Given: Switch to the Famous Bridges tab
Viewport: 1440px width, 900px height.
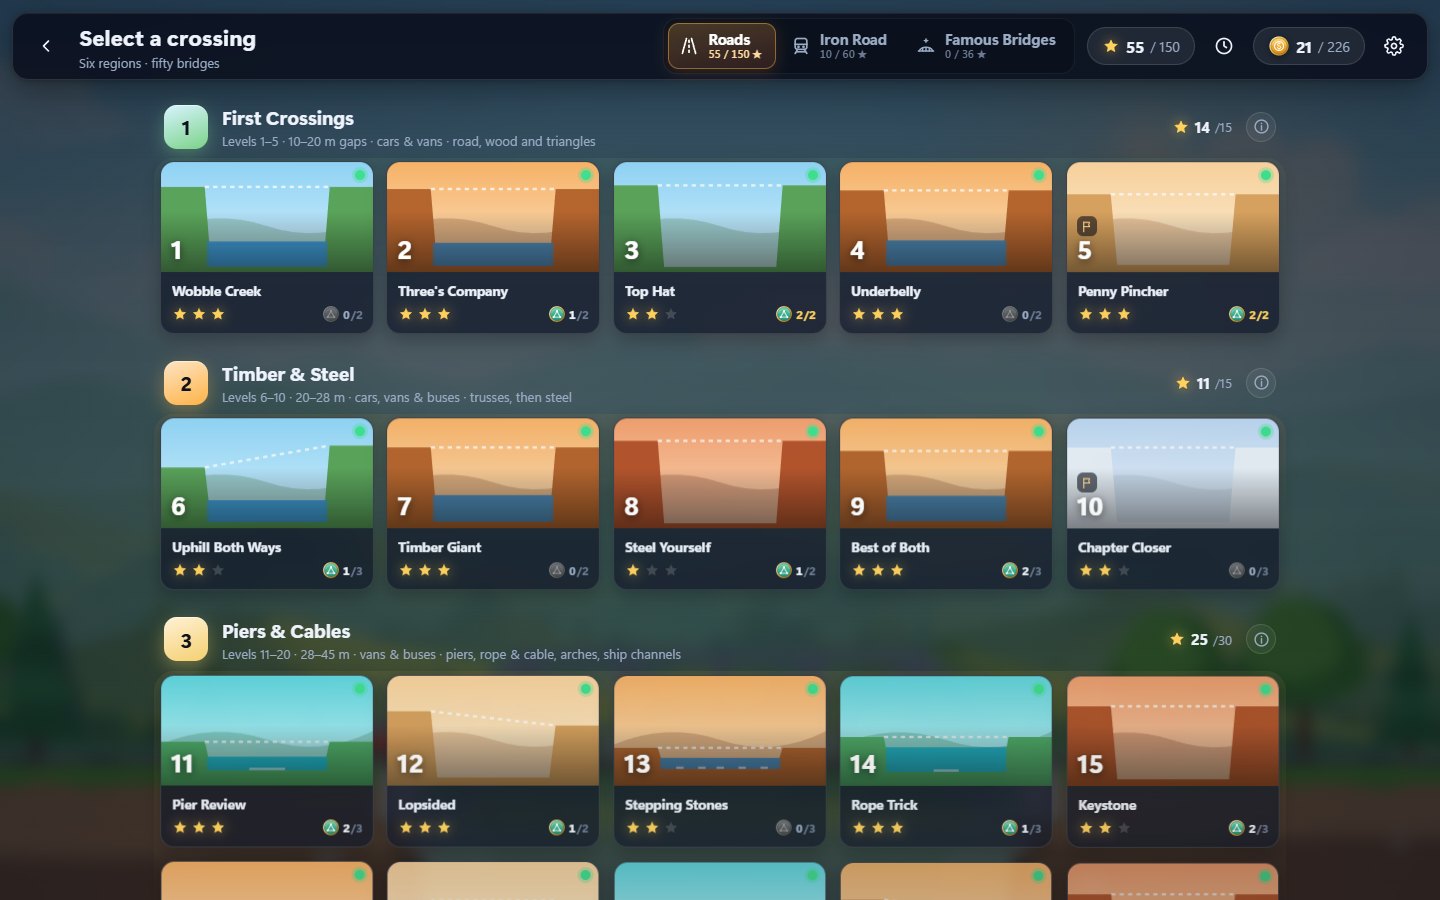Looking at the screenshot, I should point(986,46).
